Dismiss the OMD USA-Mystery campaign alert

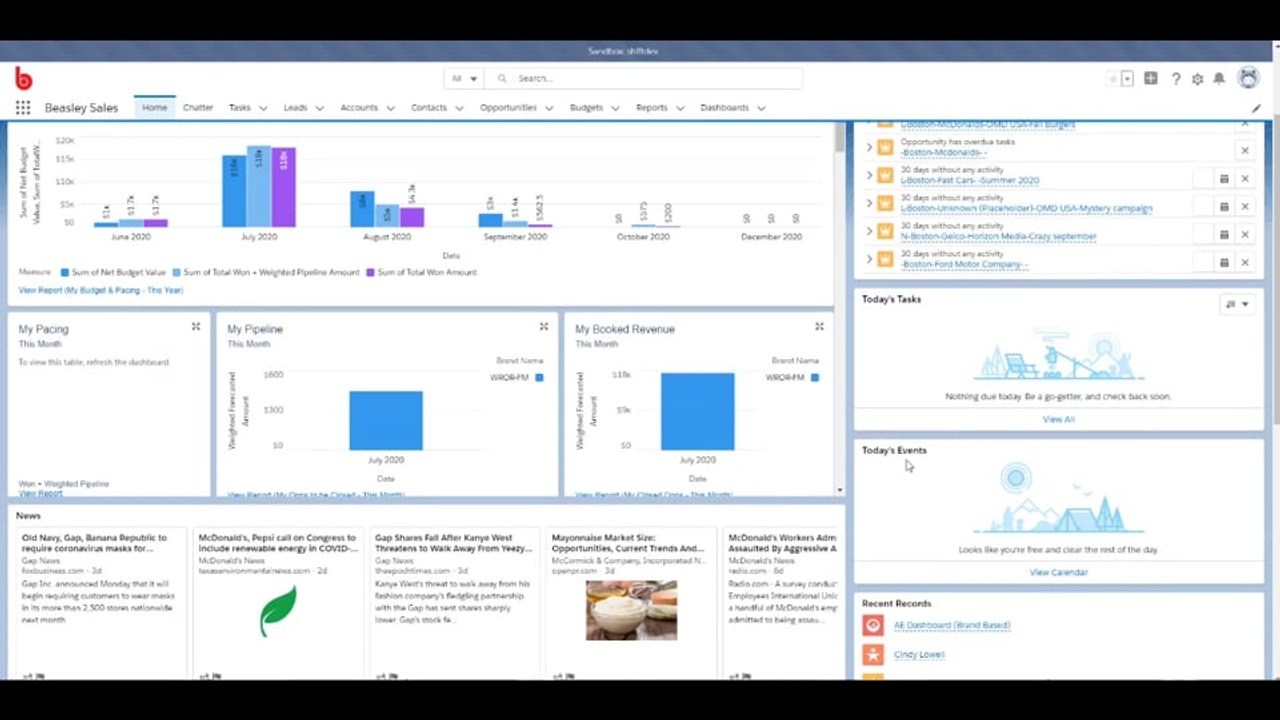(x=1245, y=206)
